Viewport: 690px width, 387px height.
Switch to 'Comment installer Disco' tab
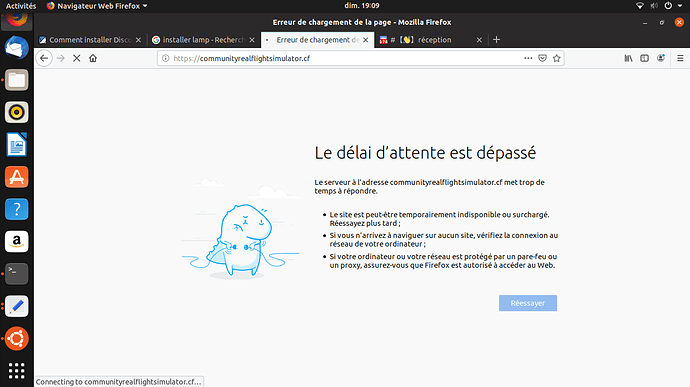(x=90, y=40)
